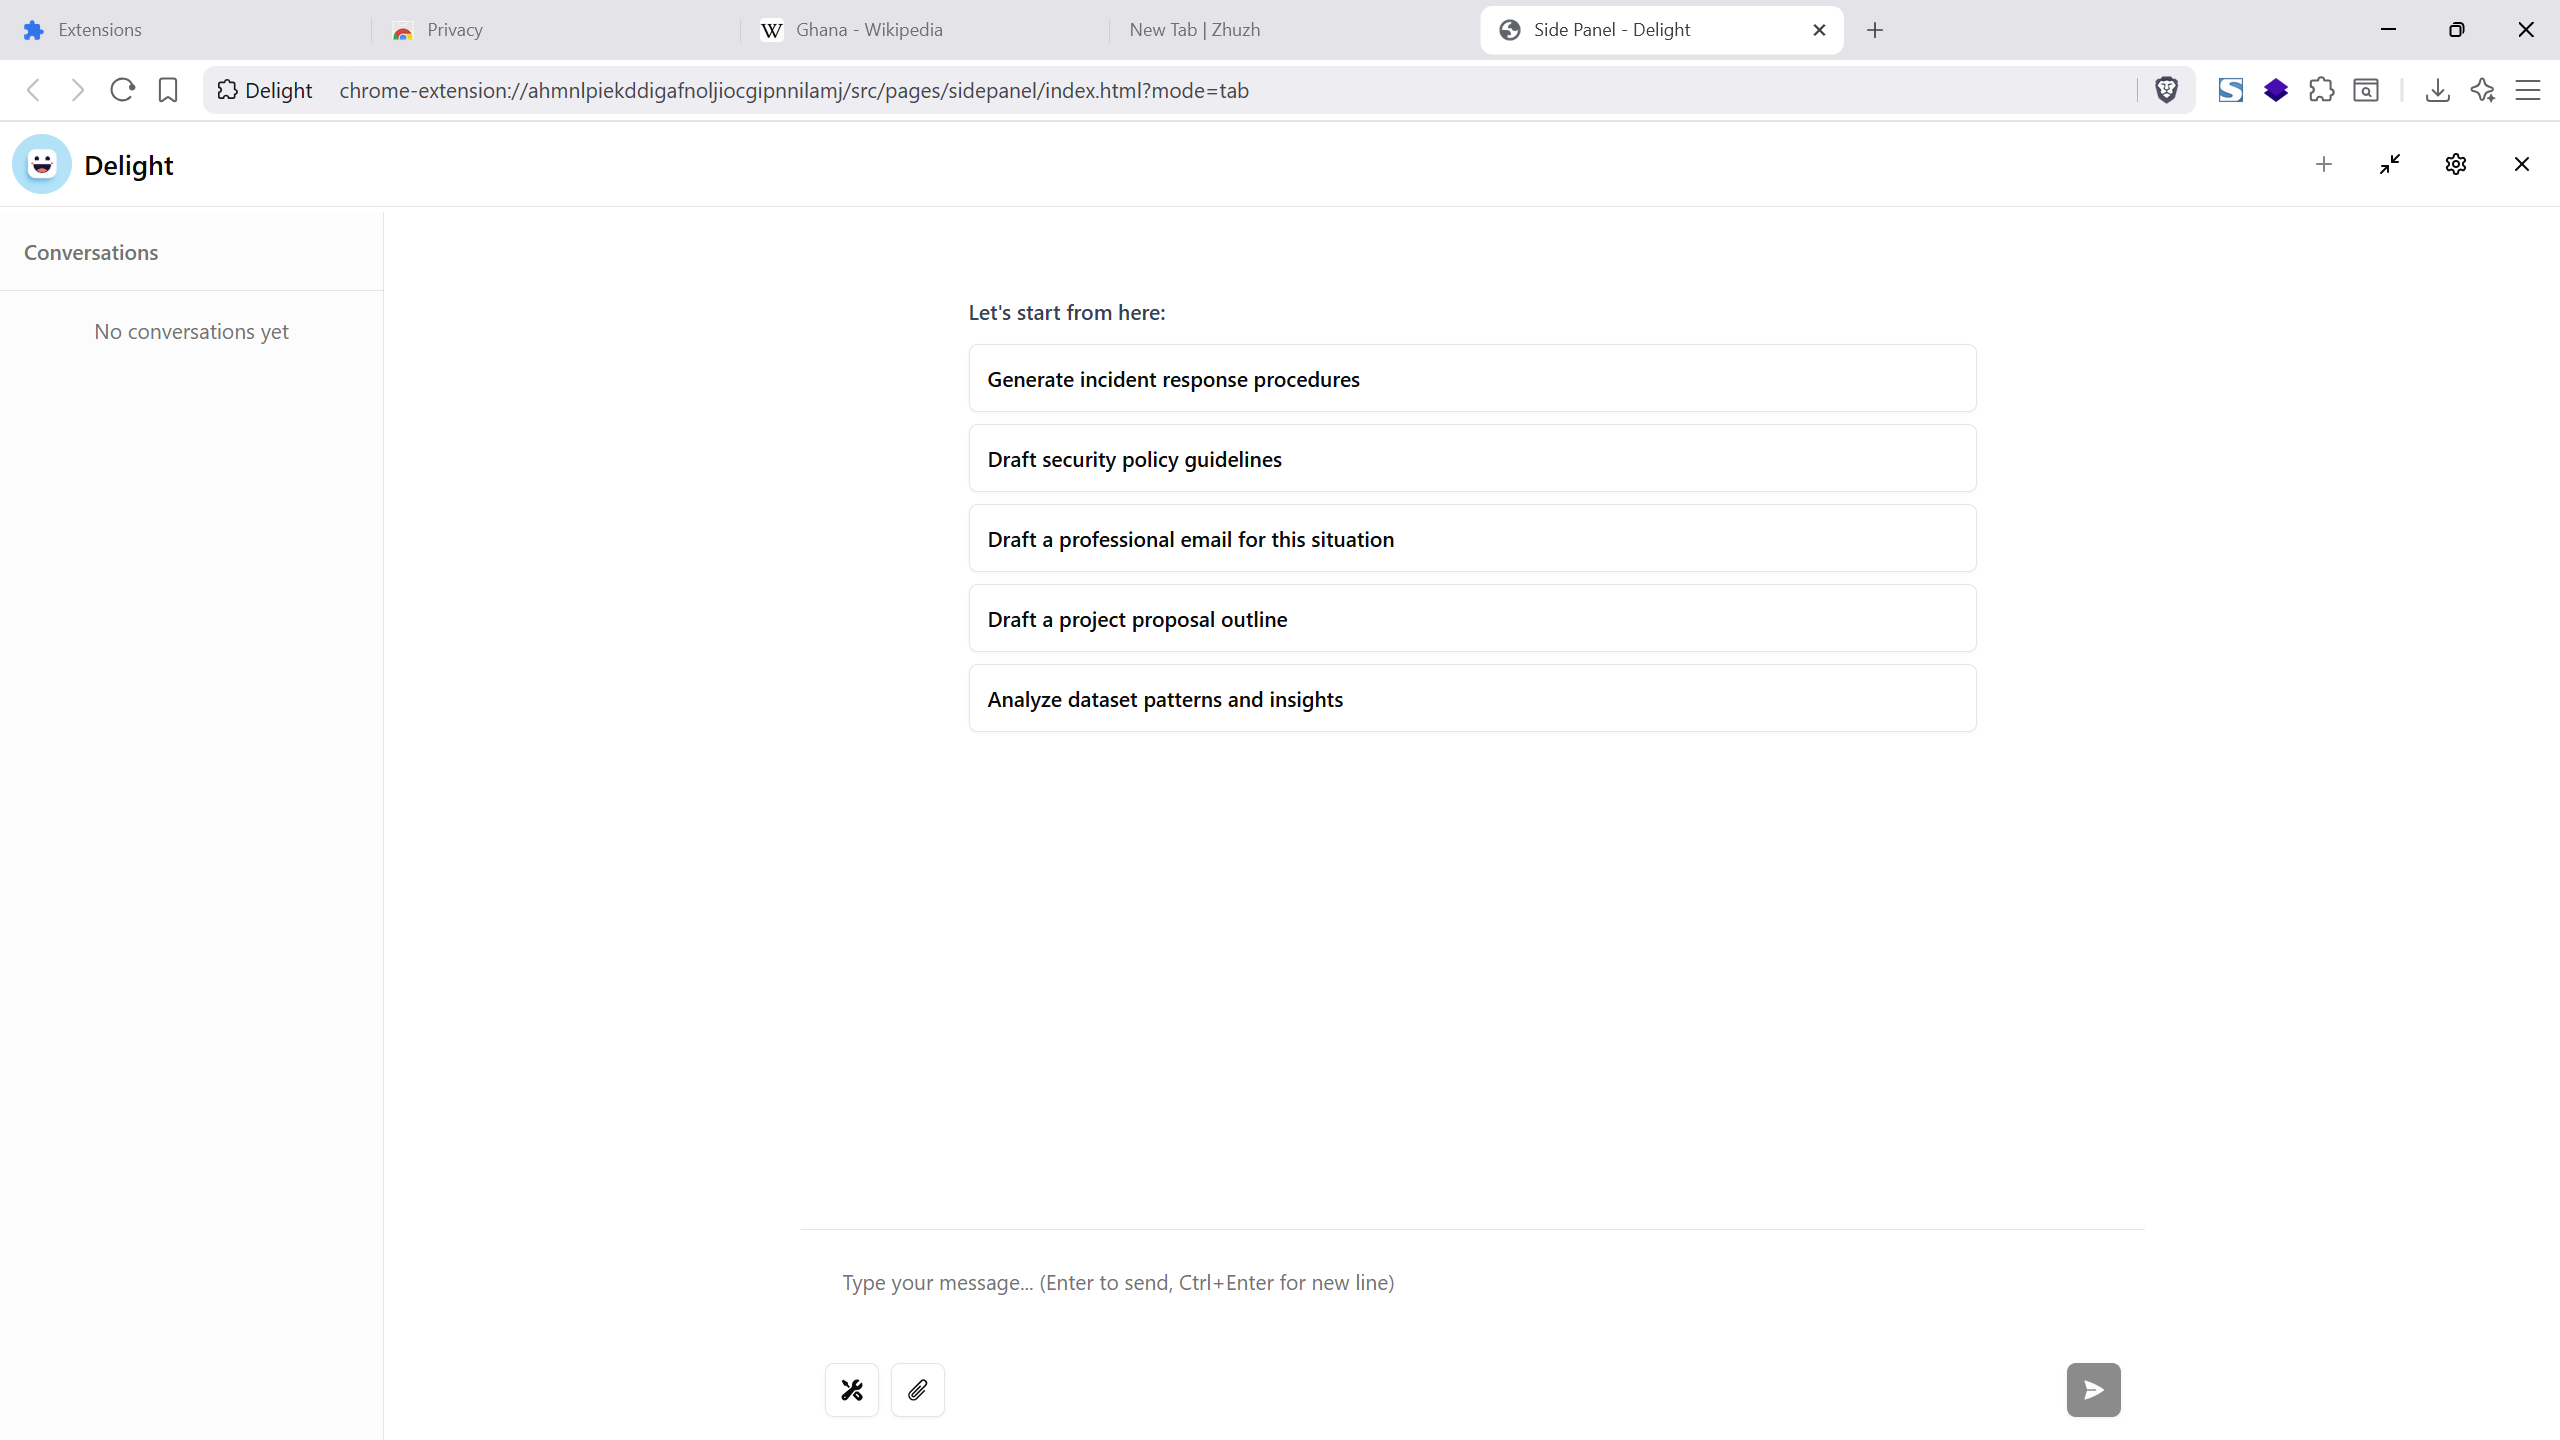Open Delight settings gear icon

pos(2456,164)
